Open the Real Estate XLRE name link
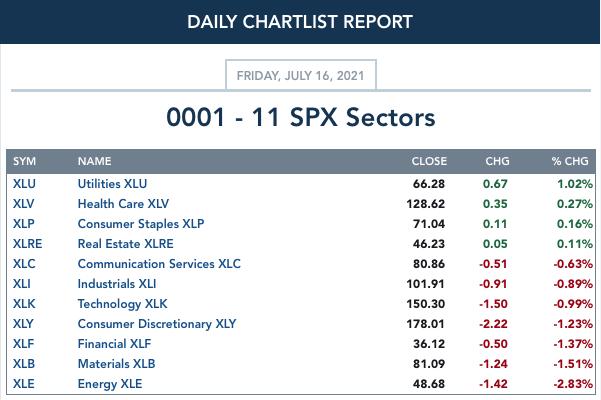 pyautogui.click(x=125, y=244)
